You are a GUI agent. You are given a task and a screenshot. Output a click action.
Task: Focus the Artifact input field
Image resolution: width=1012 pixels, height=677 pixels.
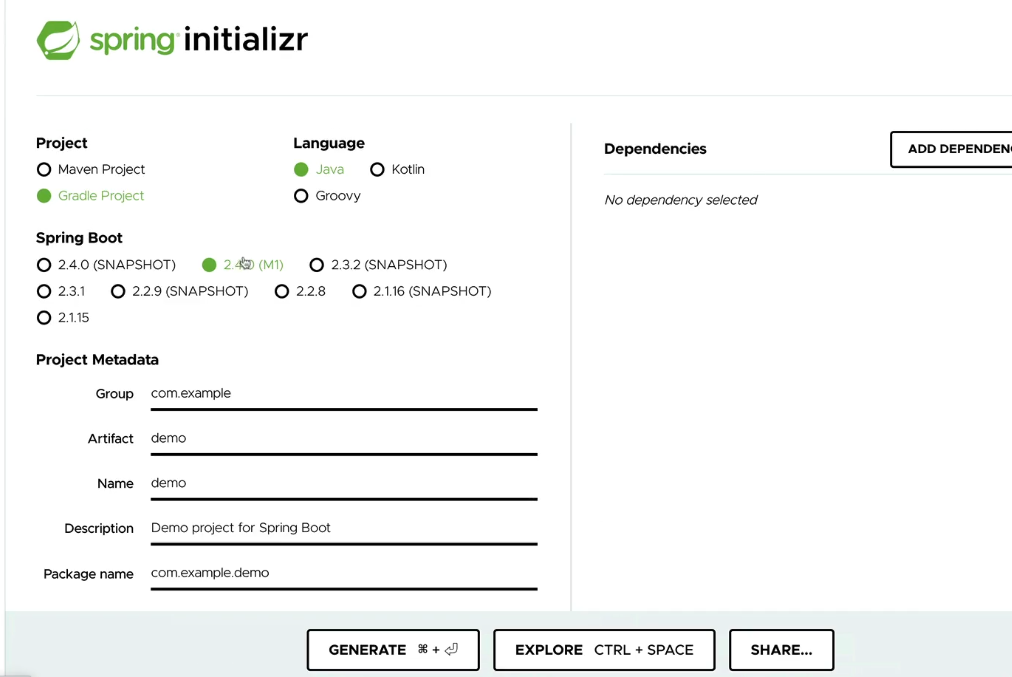coord(344,439)
